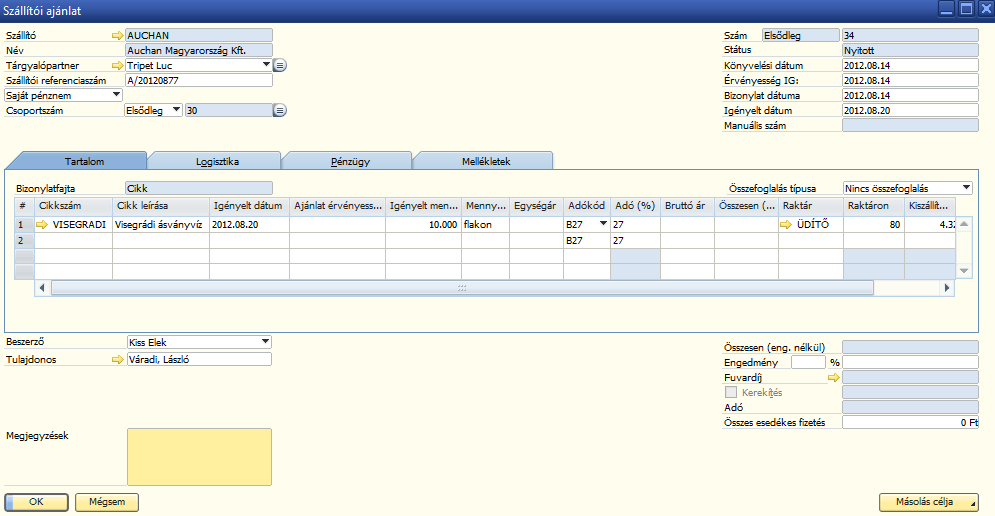This screenshot has height=516, width=995.
Task: Click the Tulajdonos Váradi, László field
Action: coord(199,359)
